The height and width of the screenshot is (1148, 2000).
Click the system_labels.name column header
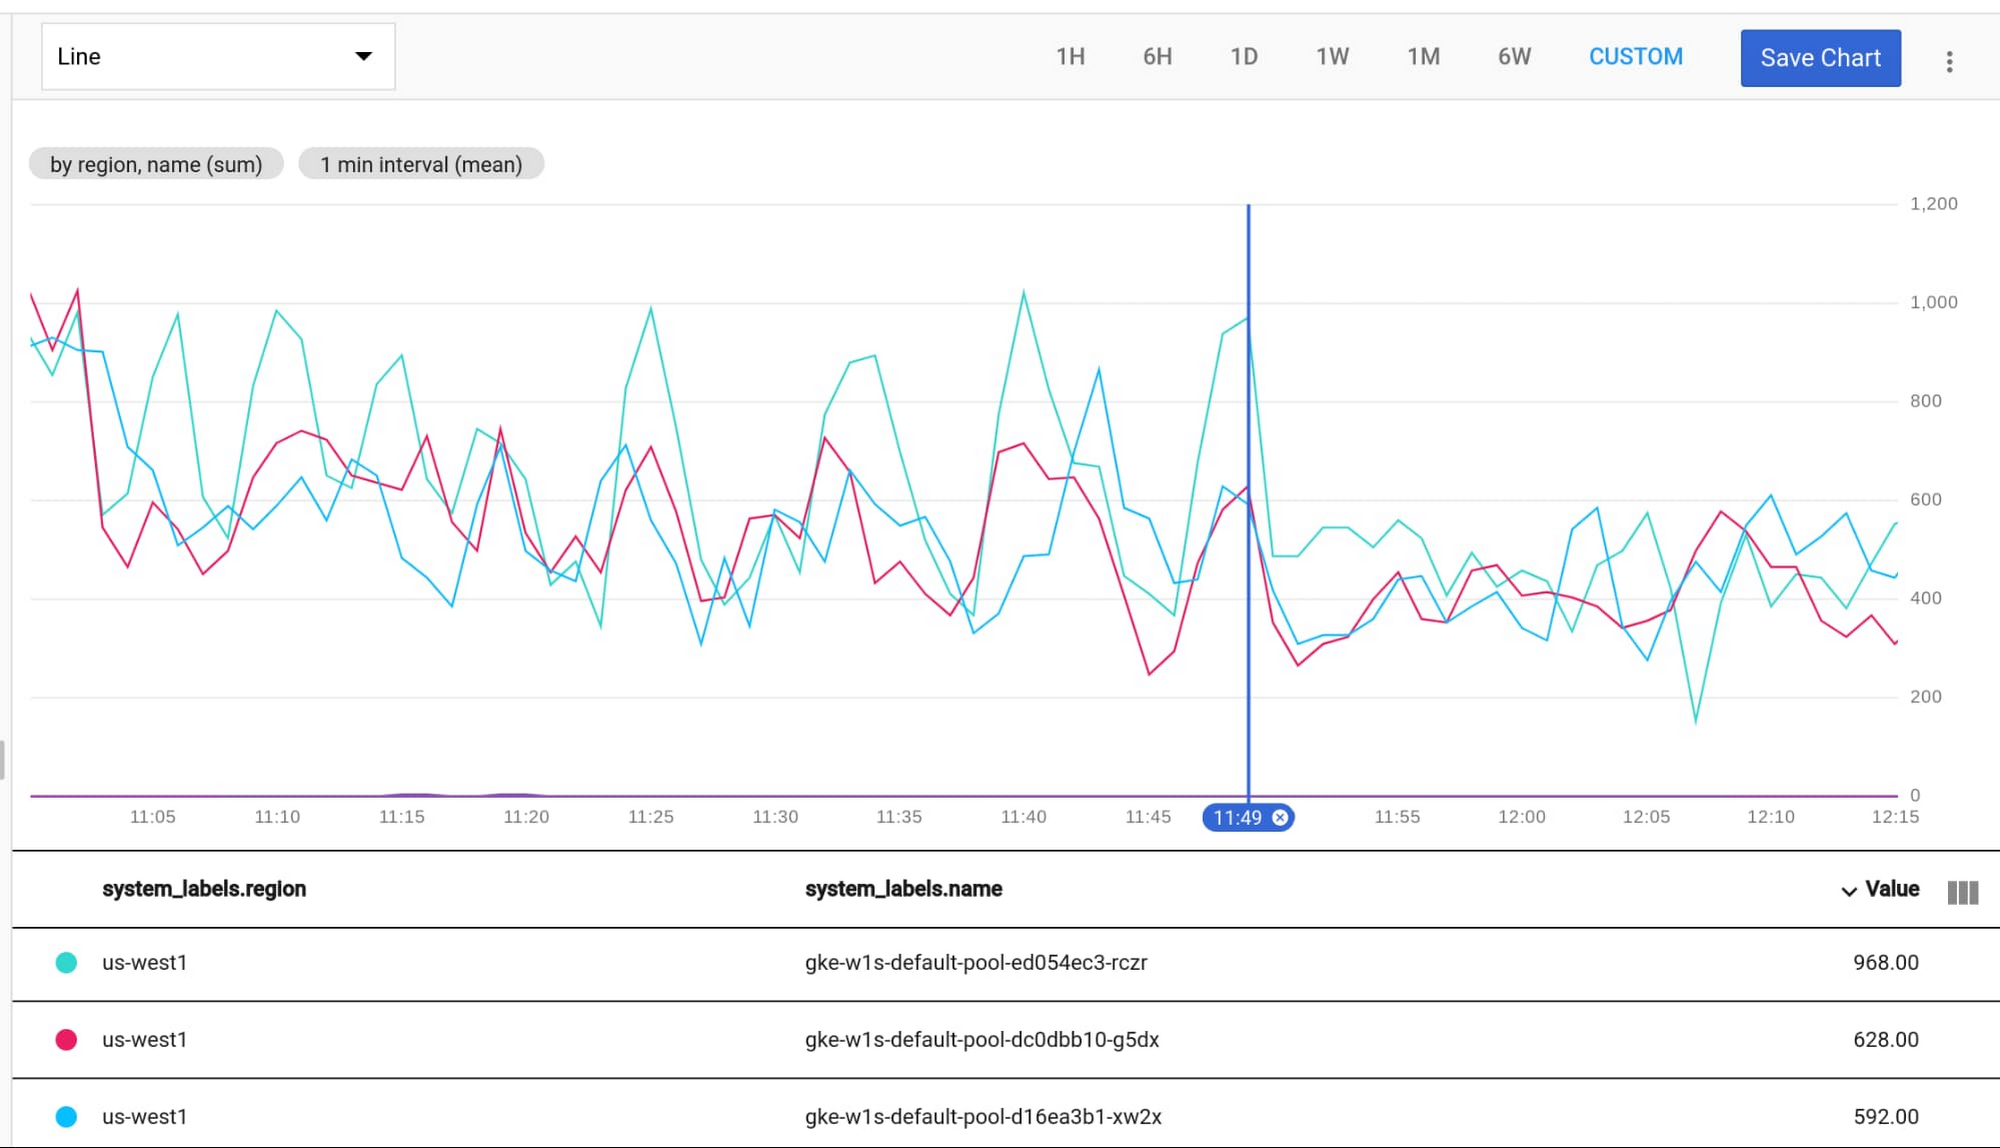903,889
